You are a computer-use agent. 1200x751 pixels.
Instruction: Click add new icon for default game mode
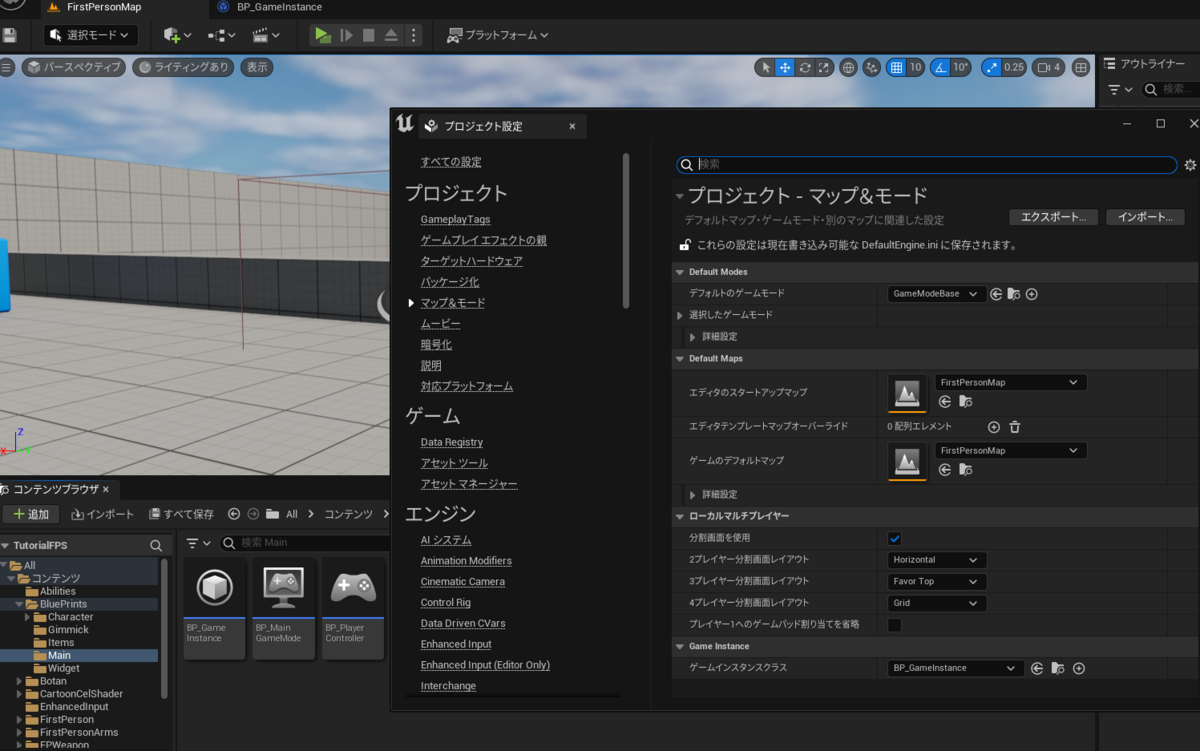[x=1032, y=294]
